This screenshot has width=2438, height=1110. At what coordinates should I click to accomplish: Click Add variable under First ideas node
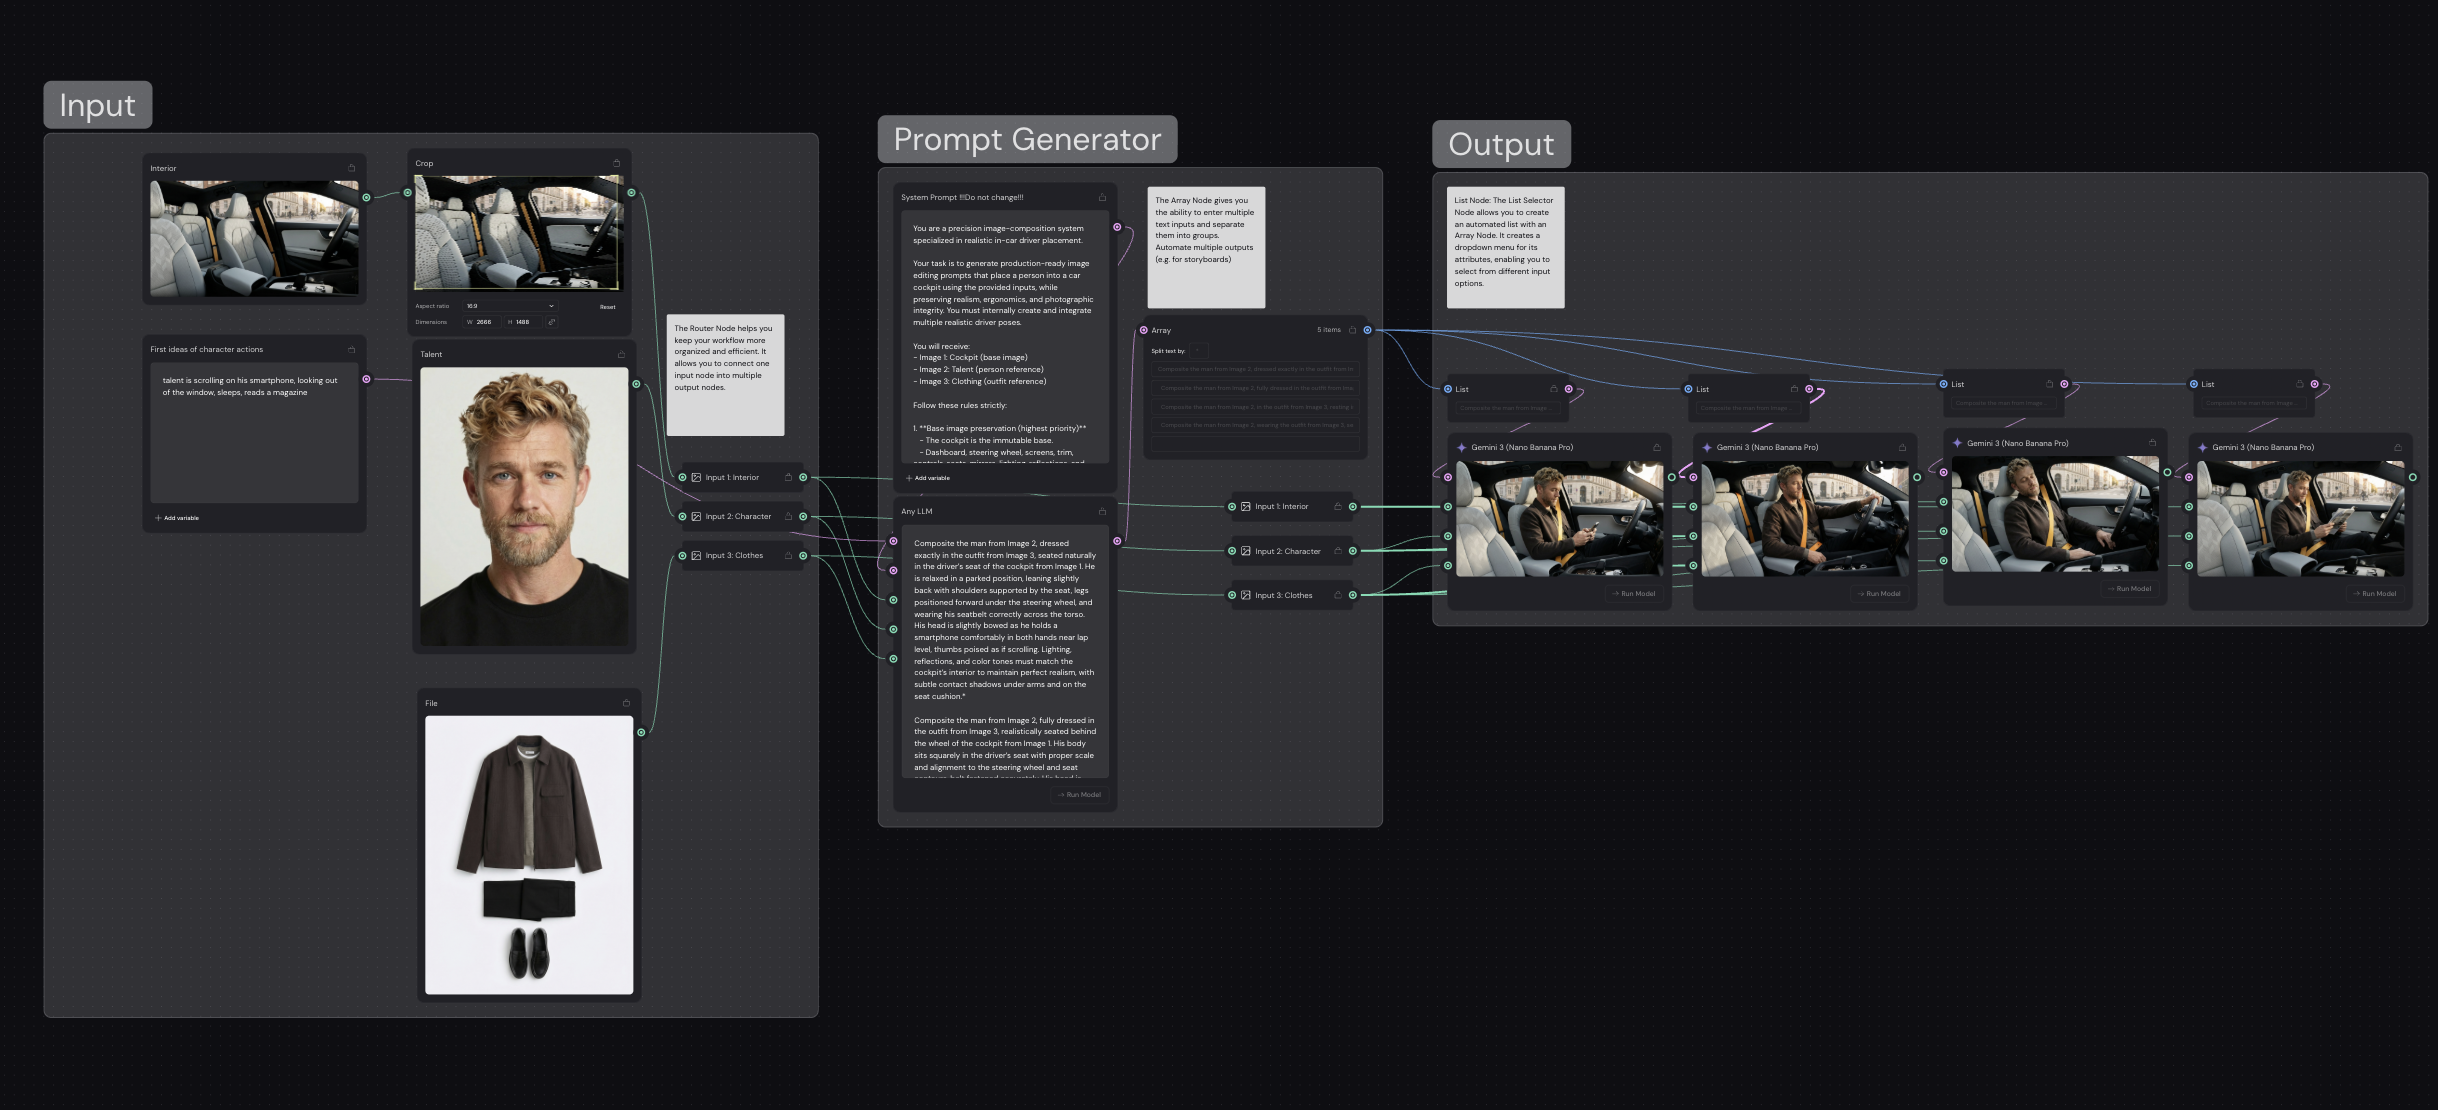click(x=177, y=518)
